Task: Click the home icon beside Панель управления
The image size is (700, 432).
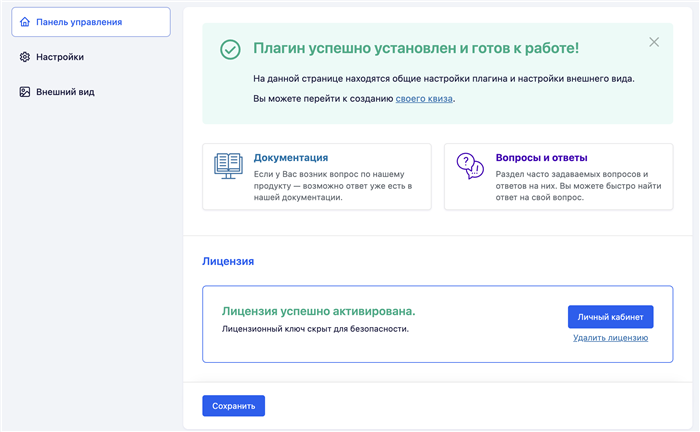Action: pos(25,22)
